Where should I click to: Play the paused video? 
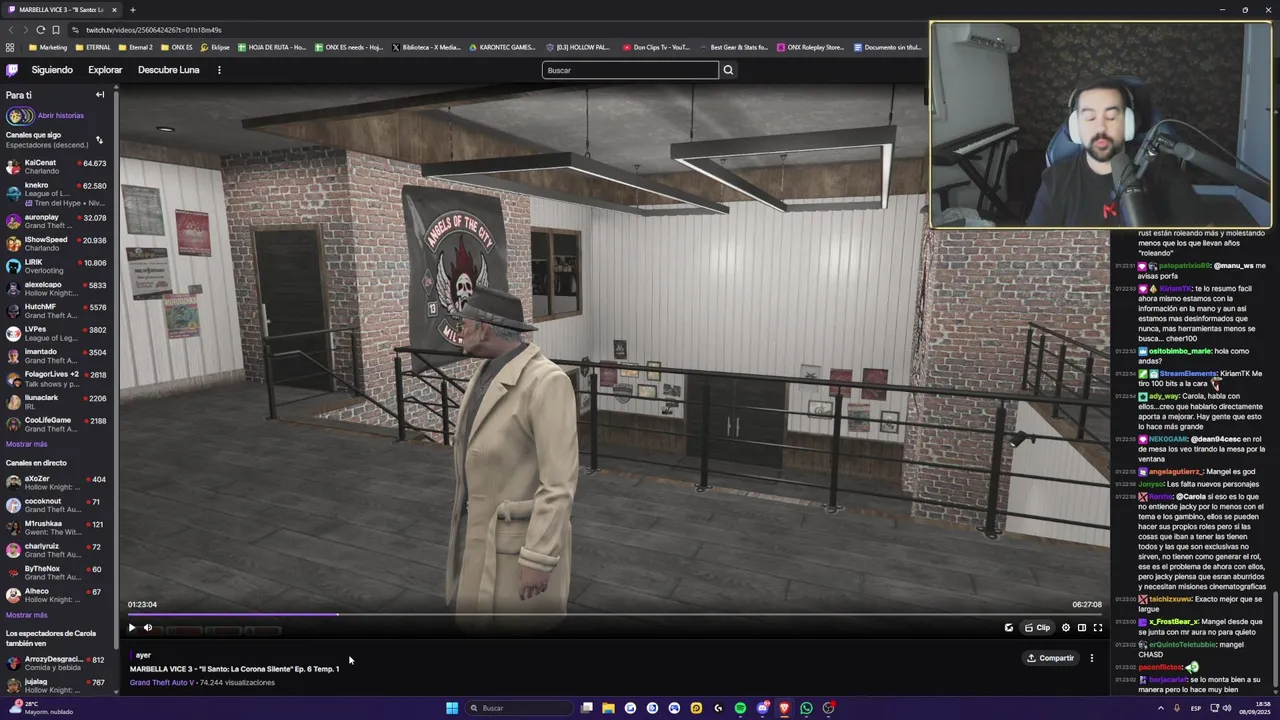pyautogui.click(x=131, y=628)
